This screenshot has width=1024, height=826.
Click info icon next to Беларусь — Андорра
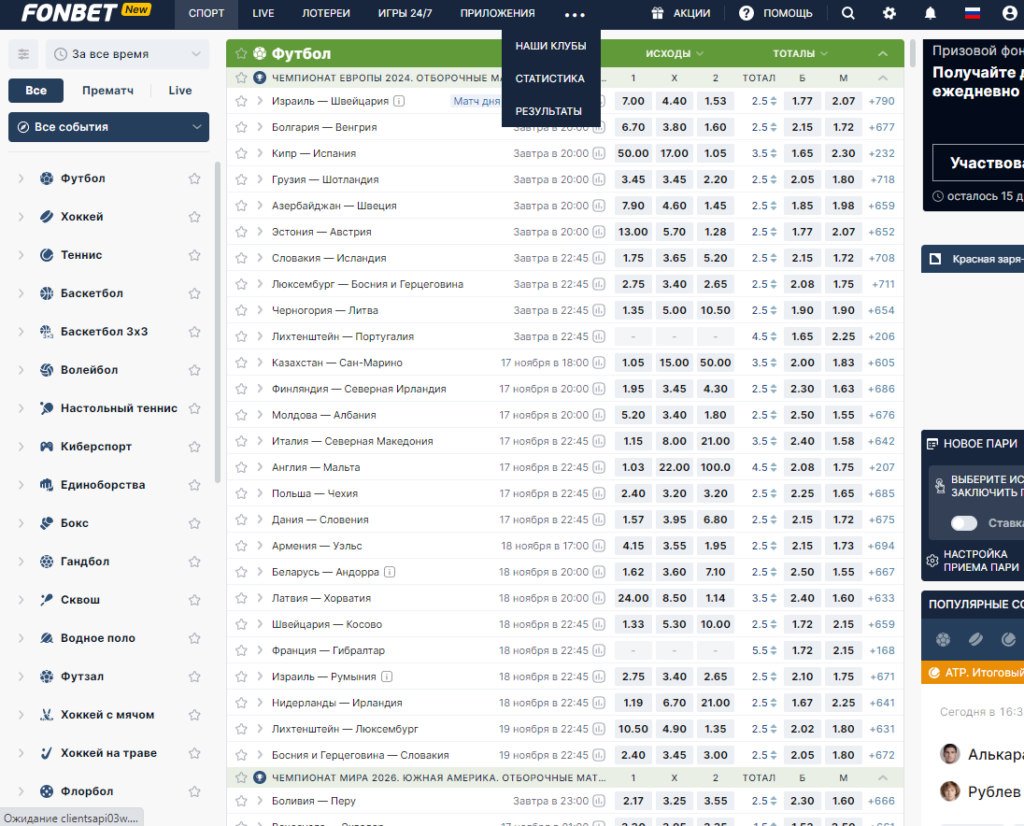(x=390, y=572)
